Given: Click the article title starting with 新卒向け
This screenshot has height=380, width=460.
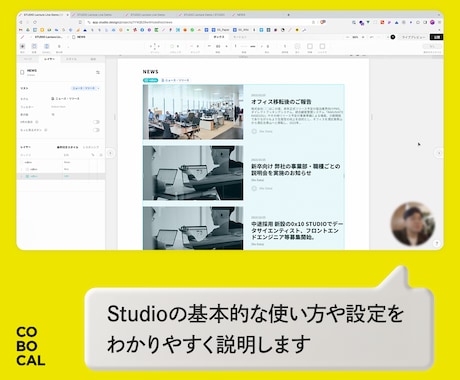Looking at the screenshot, I should (x=296, y=169).
